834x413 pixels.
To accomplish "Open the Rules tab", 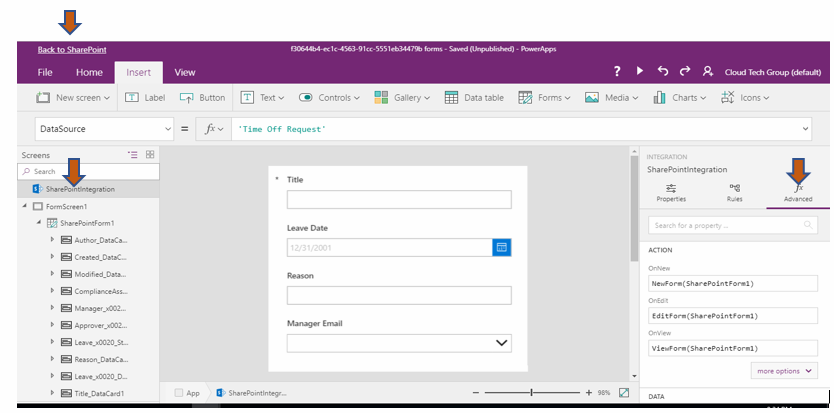I will point(735,193).
